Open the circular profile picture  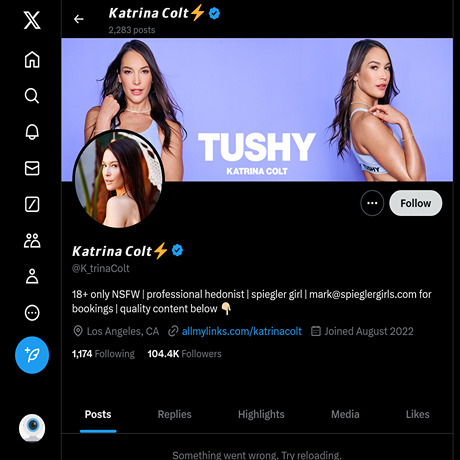tap(118, 179)
